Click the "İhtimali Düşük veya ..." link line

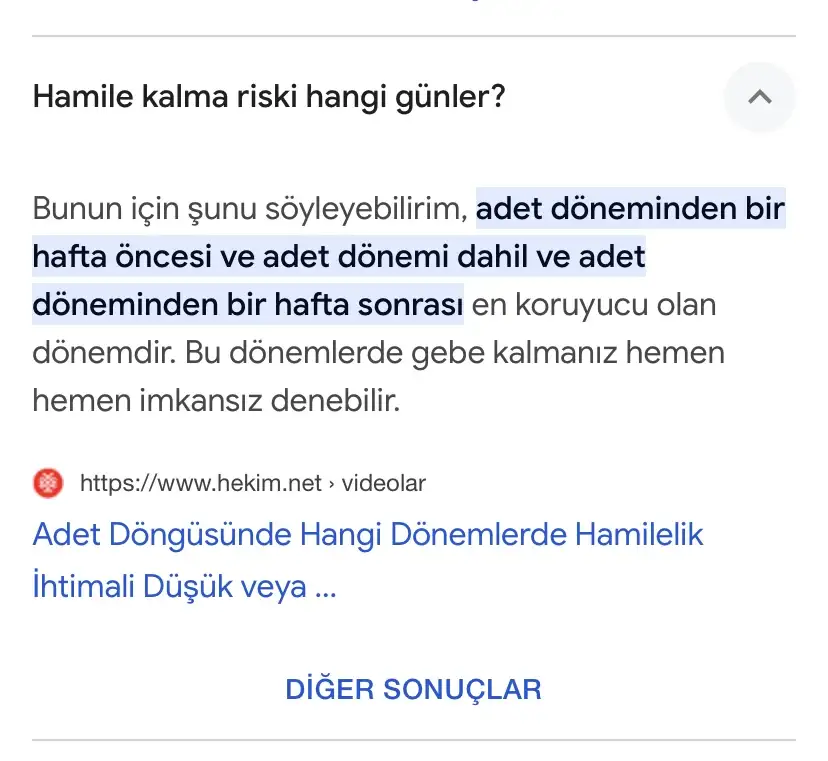coord(184,586)
